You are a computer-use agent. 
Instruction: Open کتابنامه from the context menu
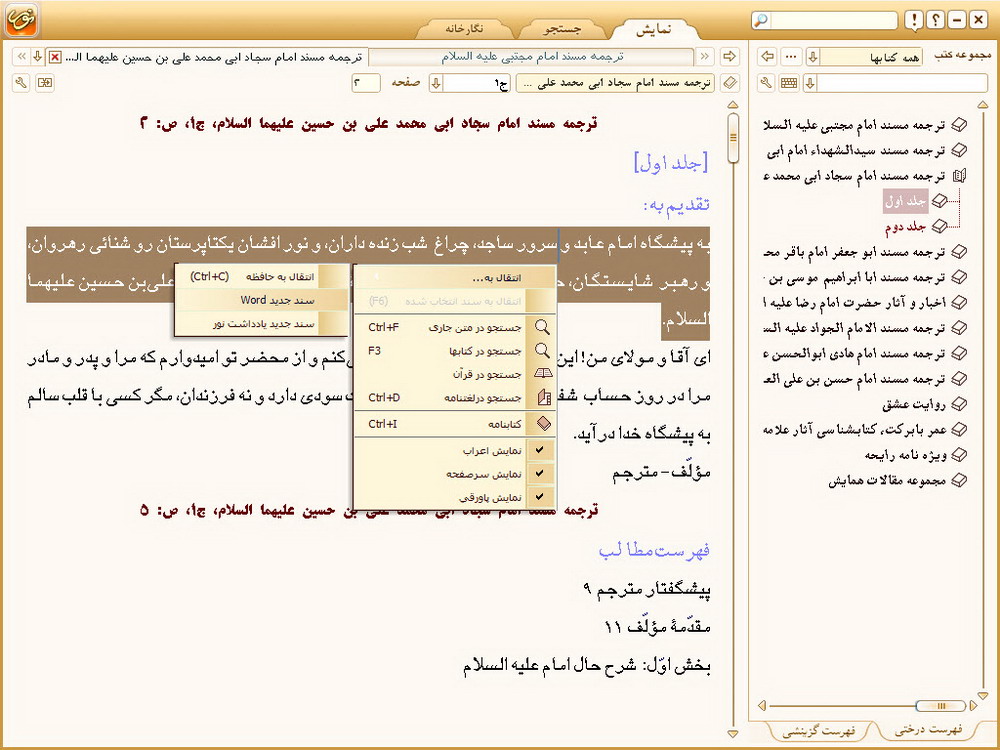[455, 423]
